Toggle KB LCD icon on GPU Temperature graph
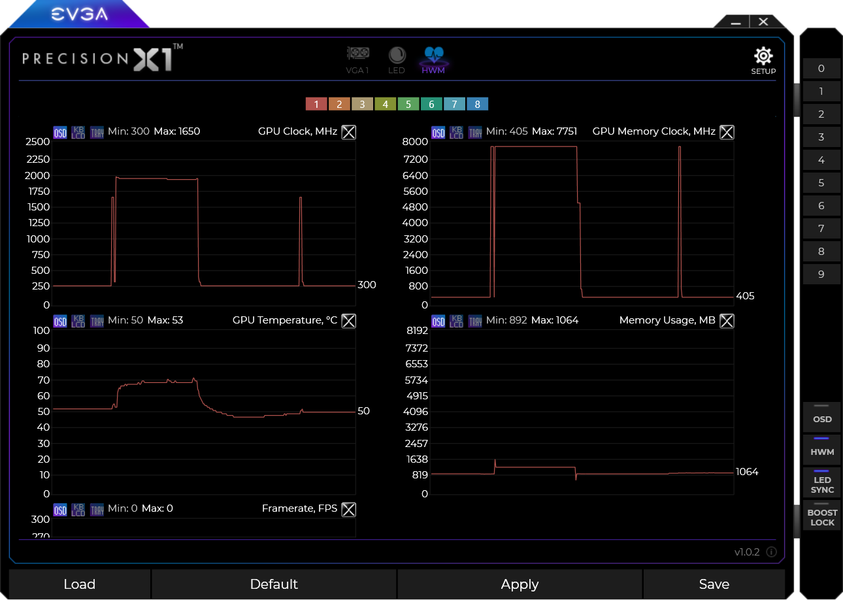 pos(78,321)
